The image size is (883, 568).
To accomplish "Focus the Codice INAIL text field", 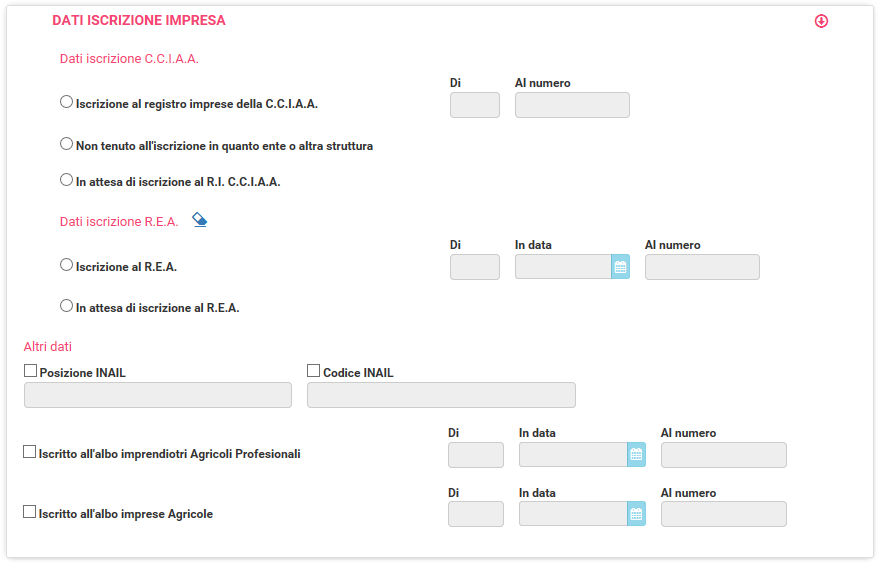I will [x=441, y=395].
